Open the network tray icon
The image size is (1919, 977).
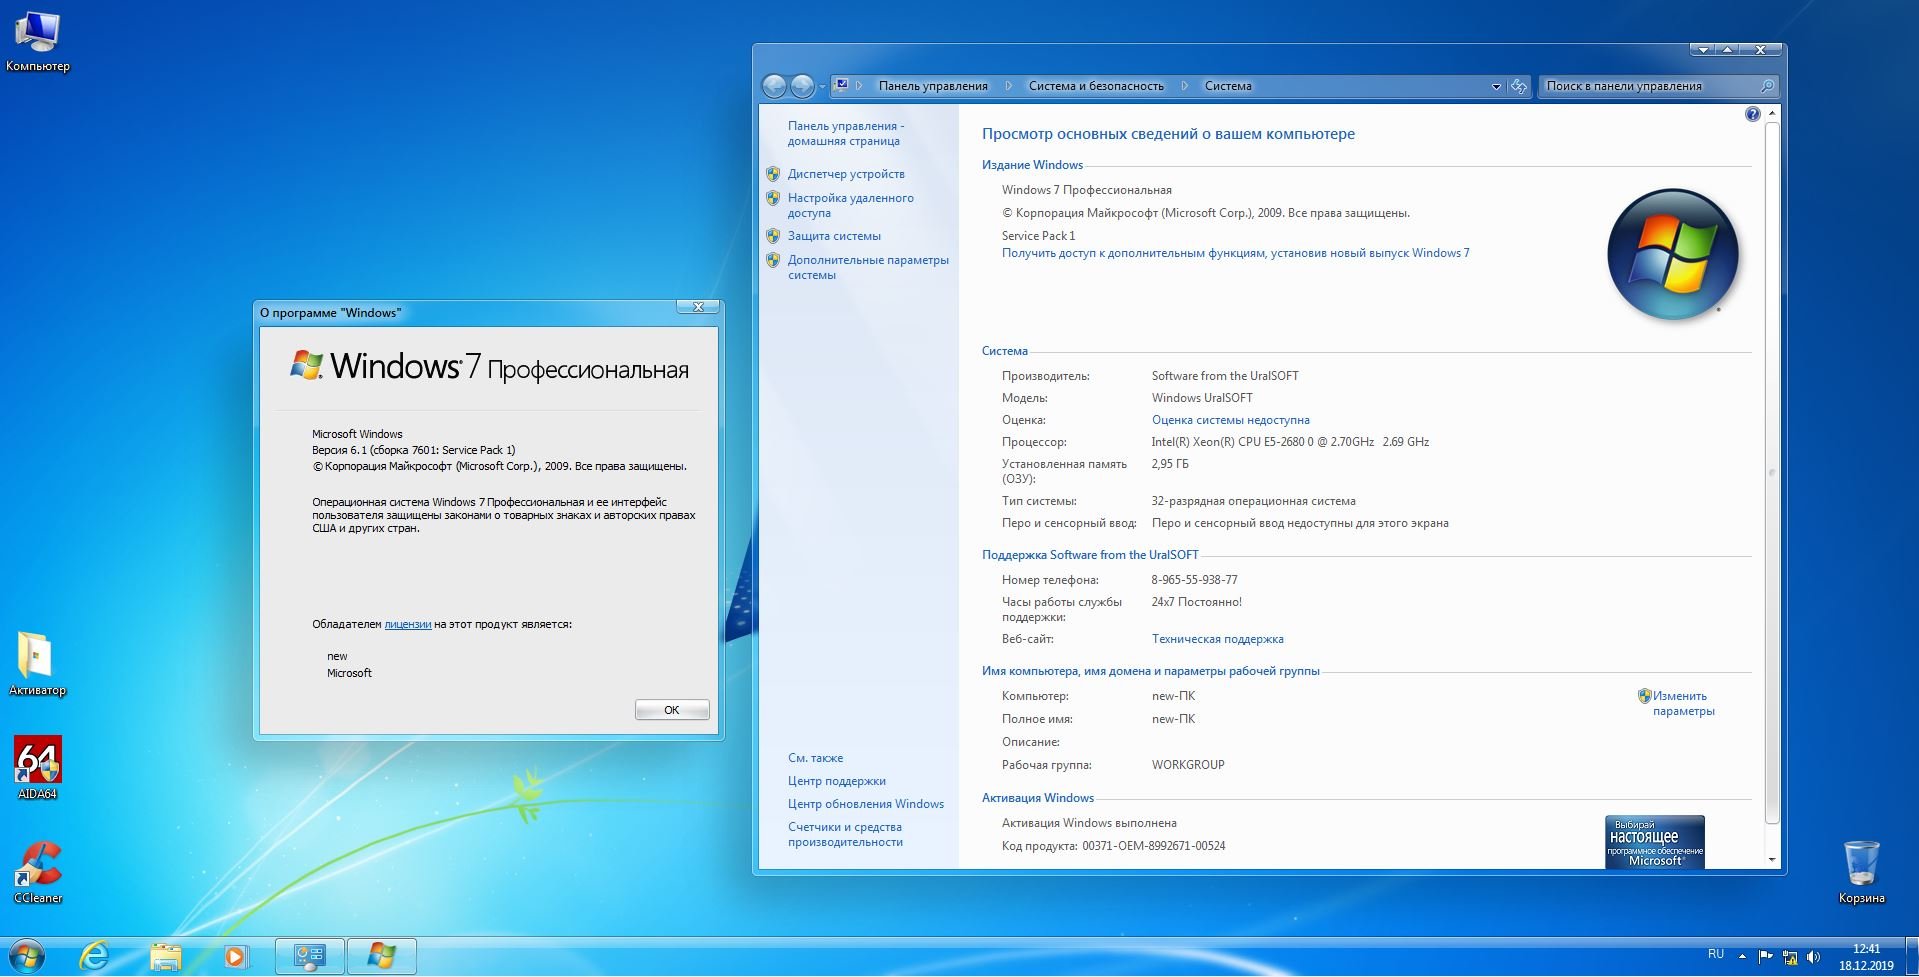[x=1790, y=957]
